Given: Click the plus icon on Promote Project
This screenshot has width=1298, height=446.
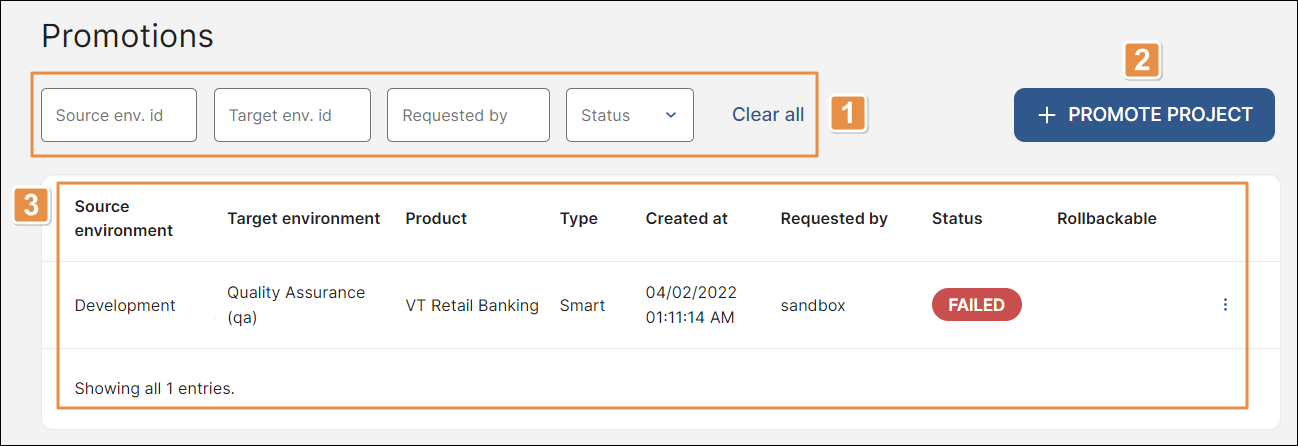Looking at the screenshot, I should pyautogui.click(x=1046, y=115).
